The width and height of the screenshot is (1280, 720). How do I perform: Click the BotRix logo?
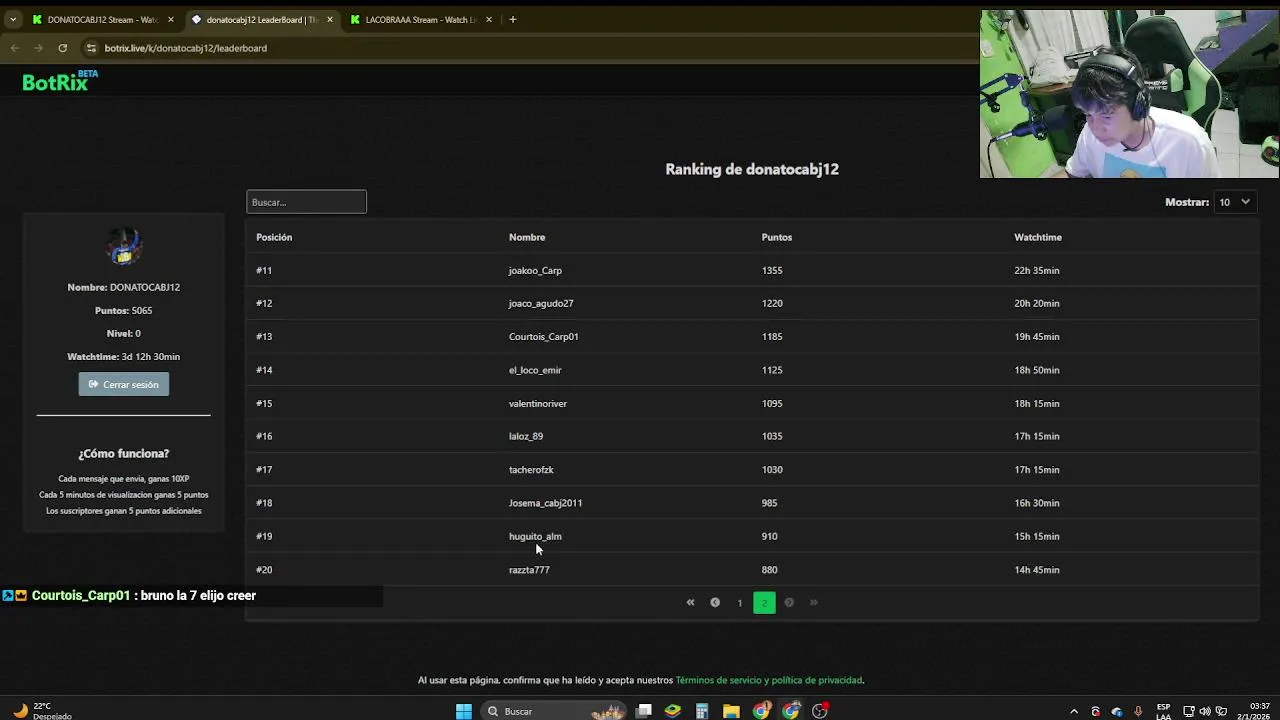click(x=60, y=82)
